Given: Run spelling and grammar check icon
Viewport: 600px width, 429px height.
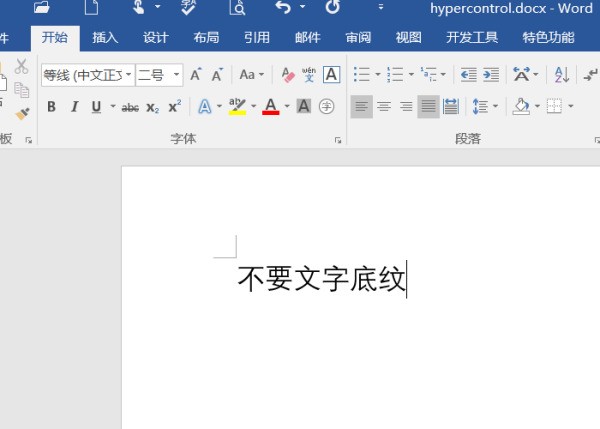Looking at the screenshot, I should 188,7.
